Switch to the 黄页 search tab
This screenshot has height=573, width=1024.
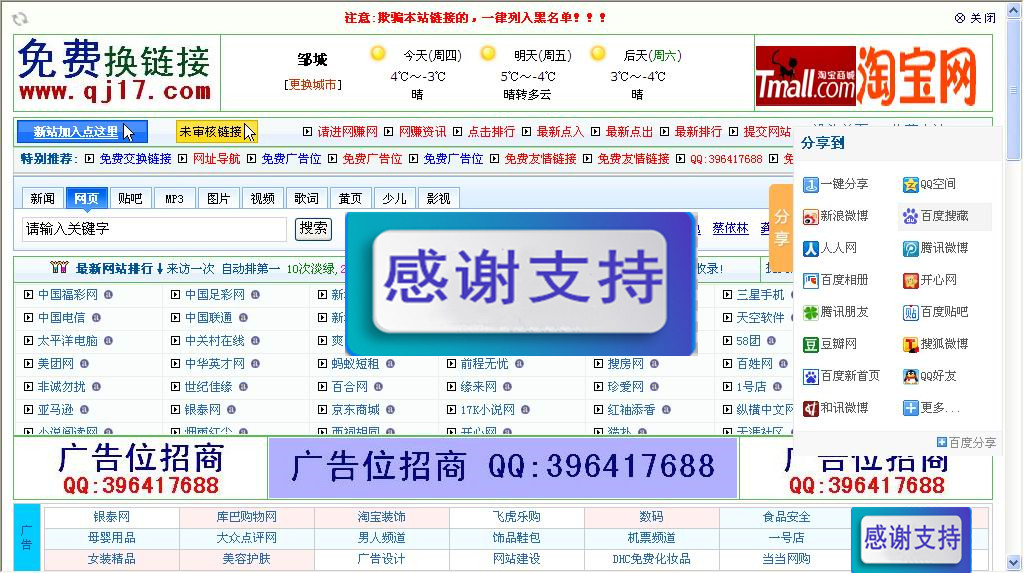(350, 199)
